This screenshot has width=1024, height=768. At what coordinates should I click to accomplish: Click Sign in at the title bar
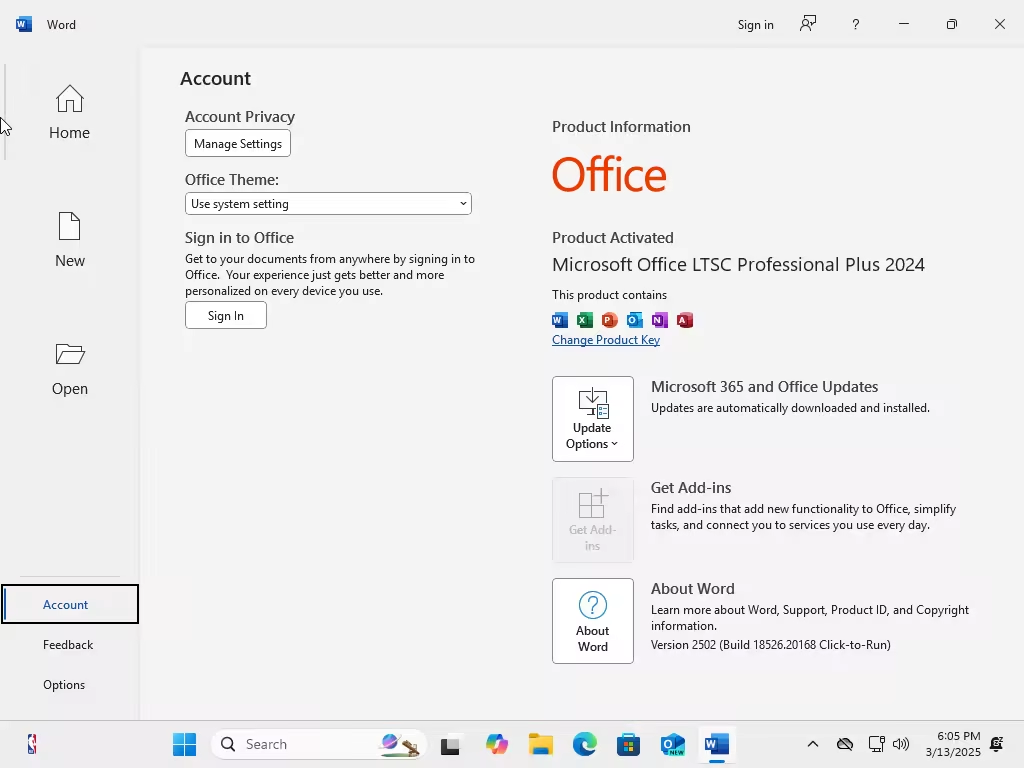pos(756,25)
